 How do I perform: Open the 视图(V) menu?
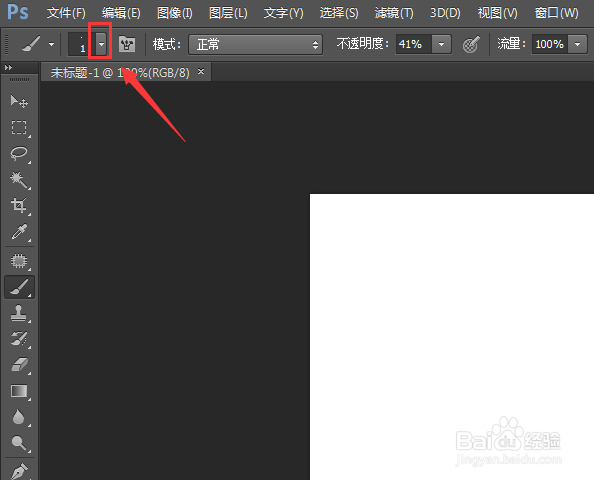point(497,13)
